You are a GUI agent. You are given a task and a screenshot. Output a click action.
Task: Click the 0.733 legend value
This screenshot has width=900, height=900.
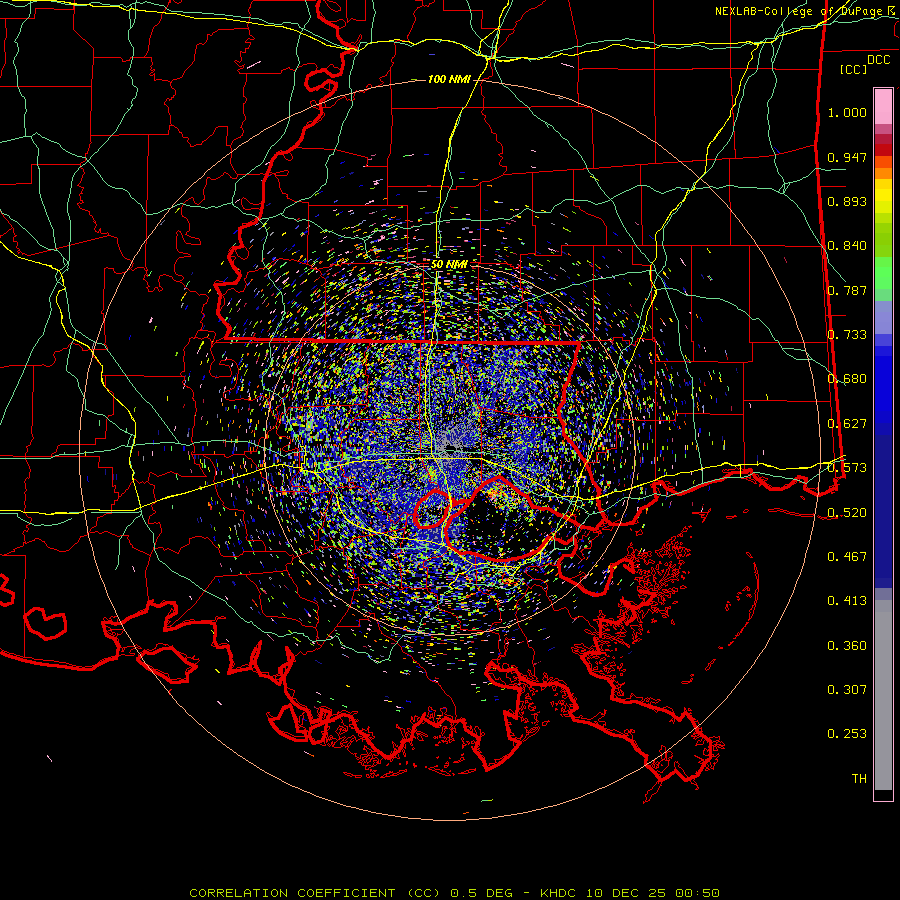point(847,335)
